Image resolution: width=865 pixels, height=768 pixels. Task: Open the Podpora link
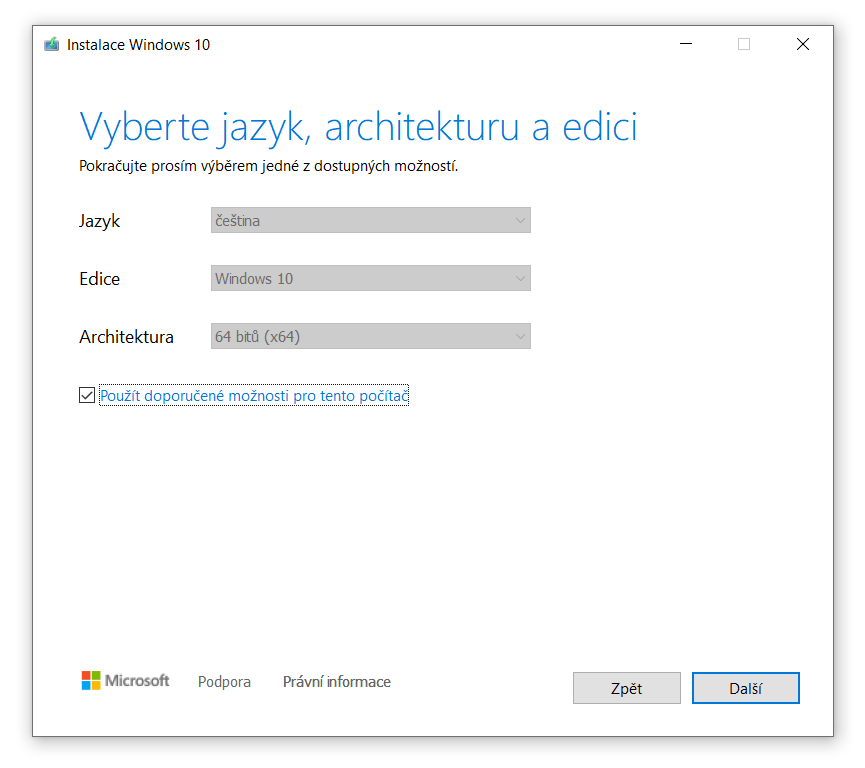tap(224, 682)
